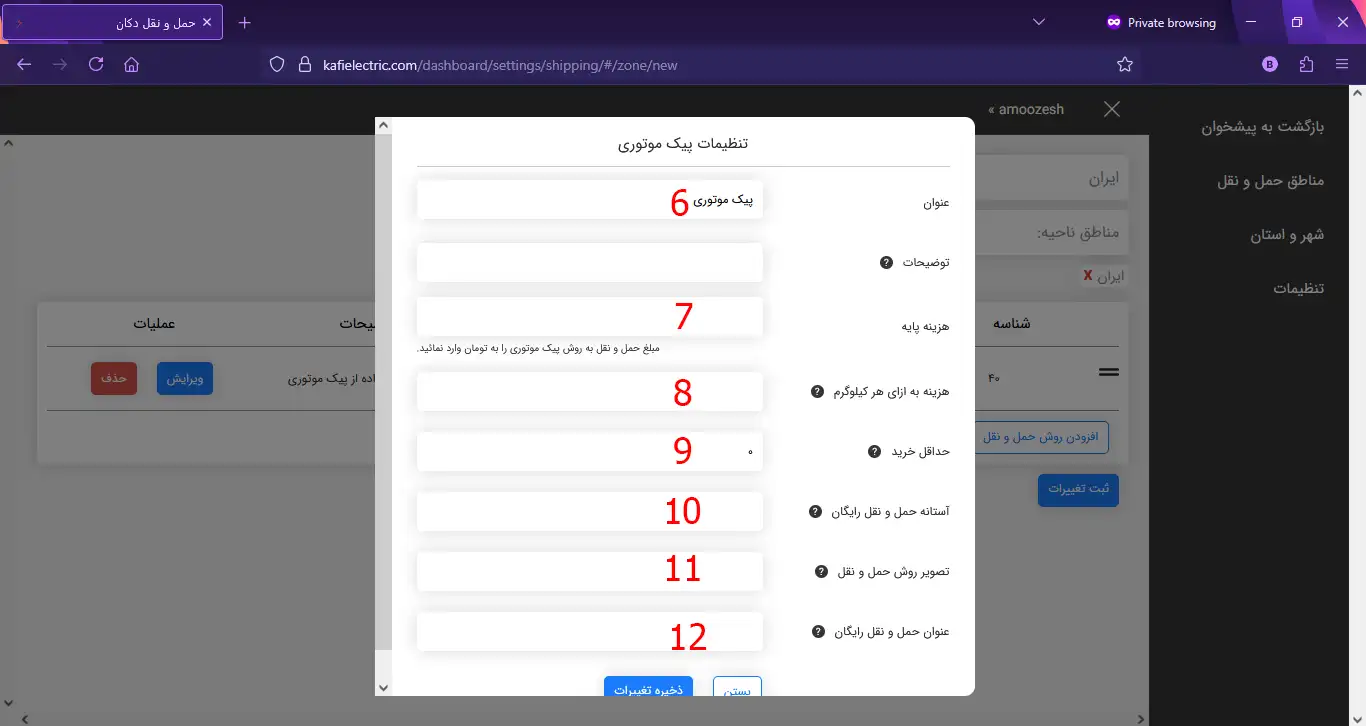Screen dimensions: 1366x726
Task: Bookmark the page using the star icon
Action: pos(1125,63)
